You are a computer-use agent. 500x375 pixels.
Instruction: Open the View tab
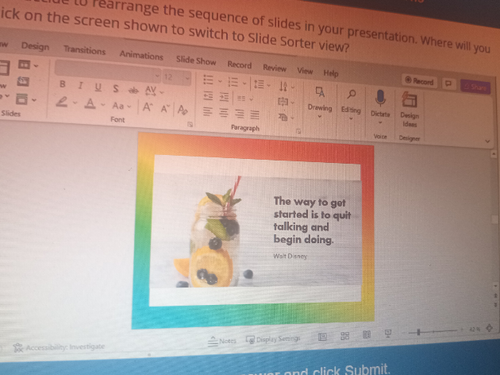[x=305, y=70]
